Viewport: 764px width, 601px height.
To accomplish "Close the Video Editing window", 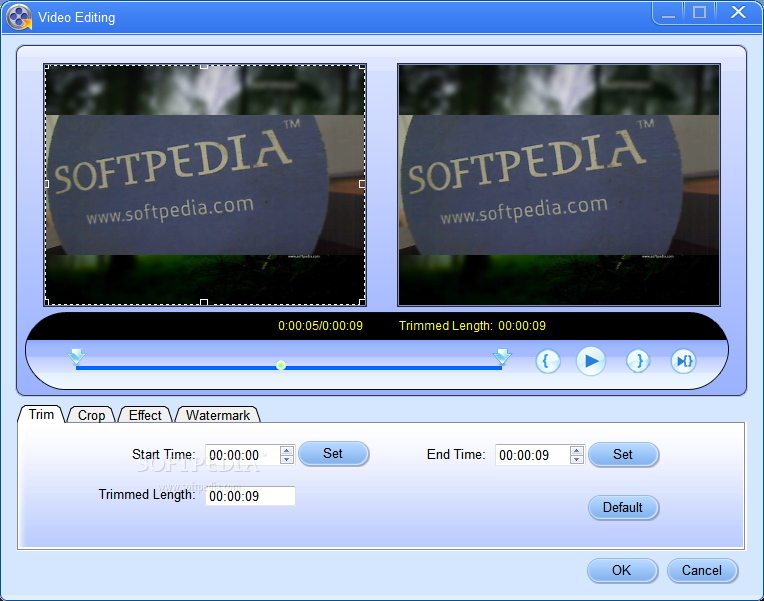I will click(738, 13).
